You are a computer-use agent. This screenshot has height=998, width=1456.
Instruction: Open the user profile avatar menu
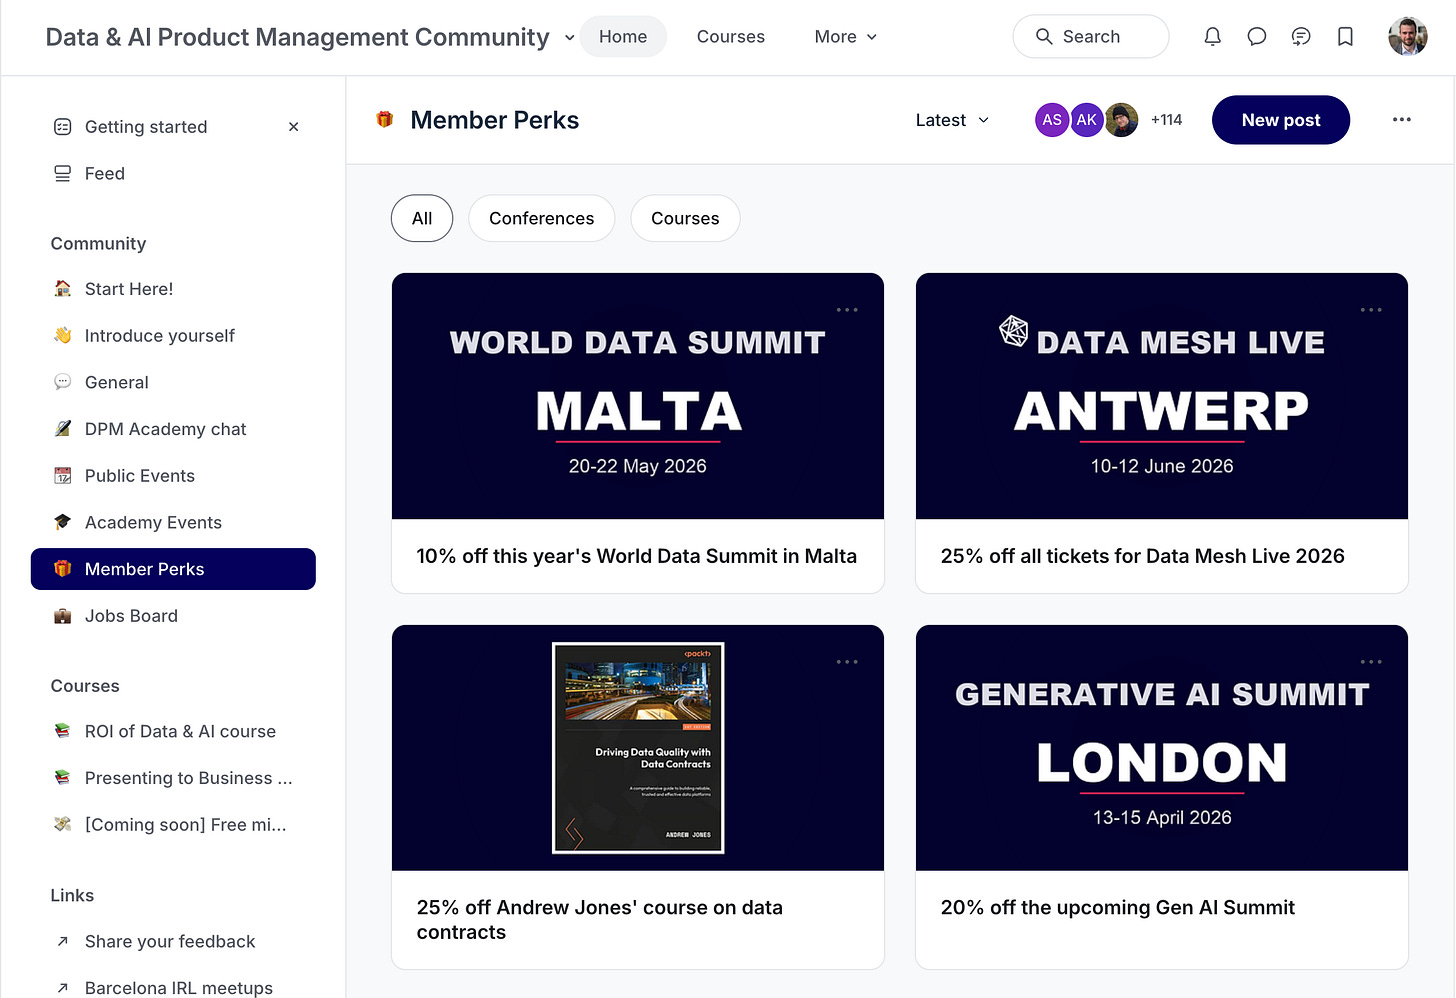[x=1408, y=37]
